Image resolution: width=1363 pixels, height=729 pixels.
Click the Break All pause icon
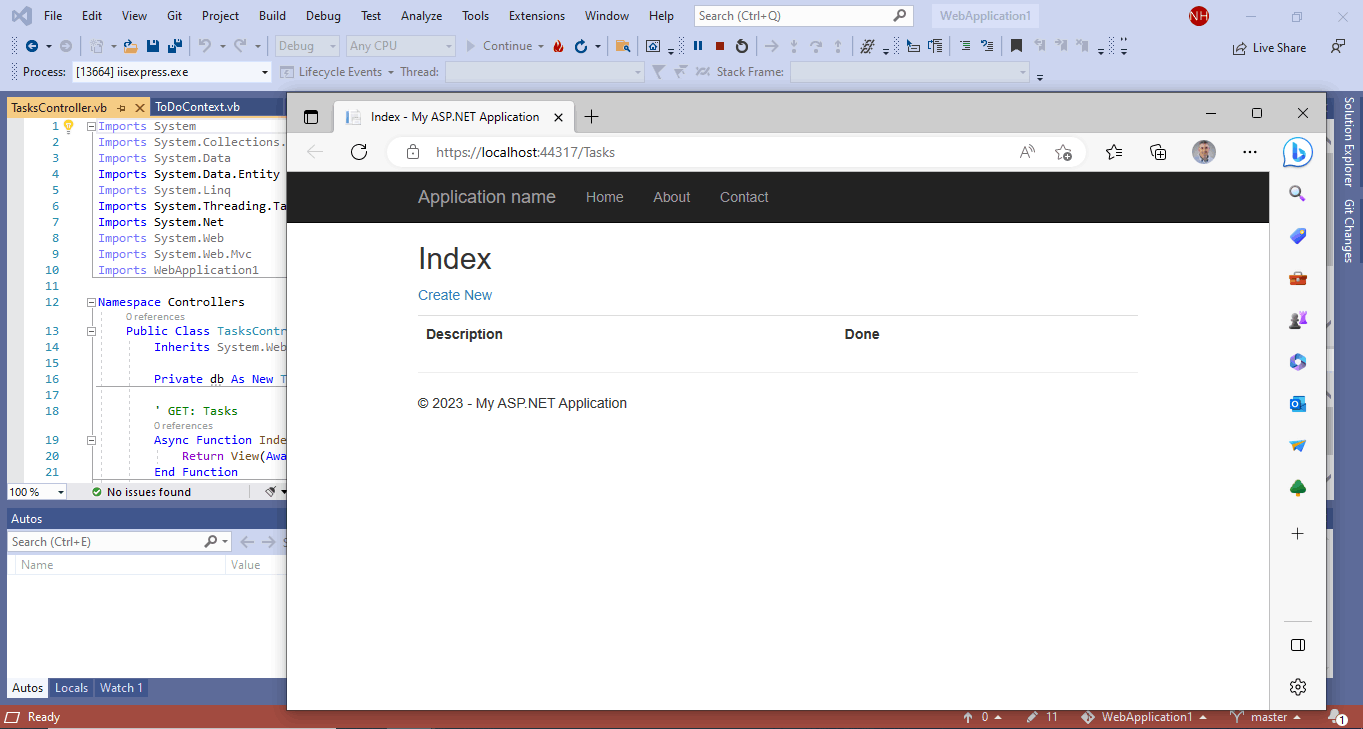(x=697, y=46)
